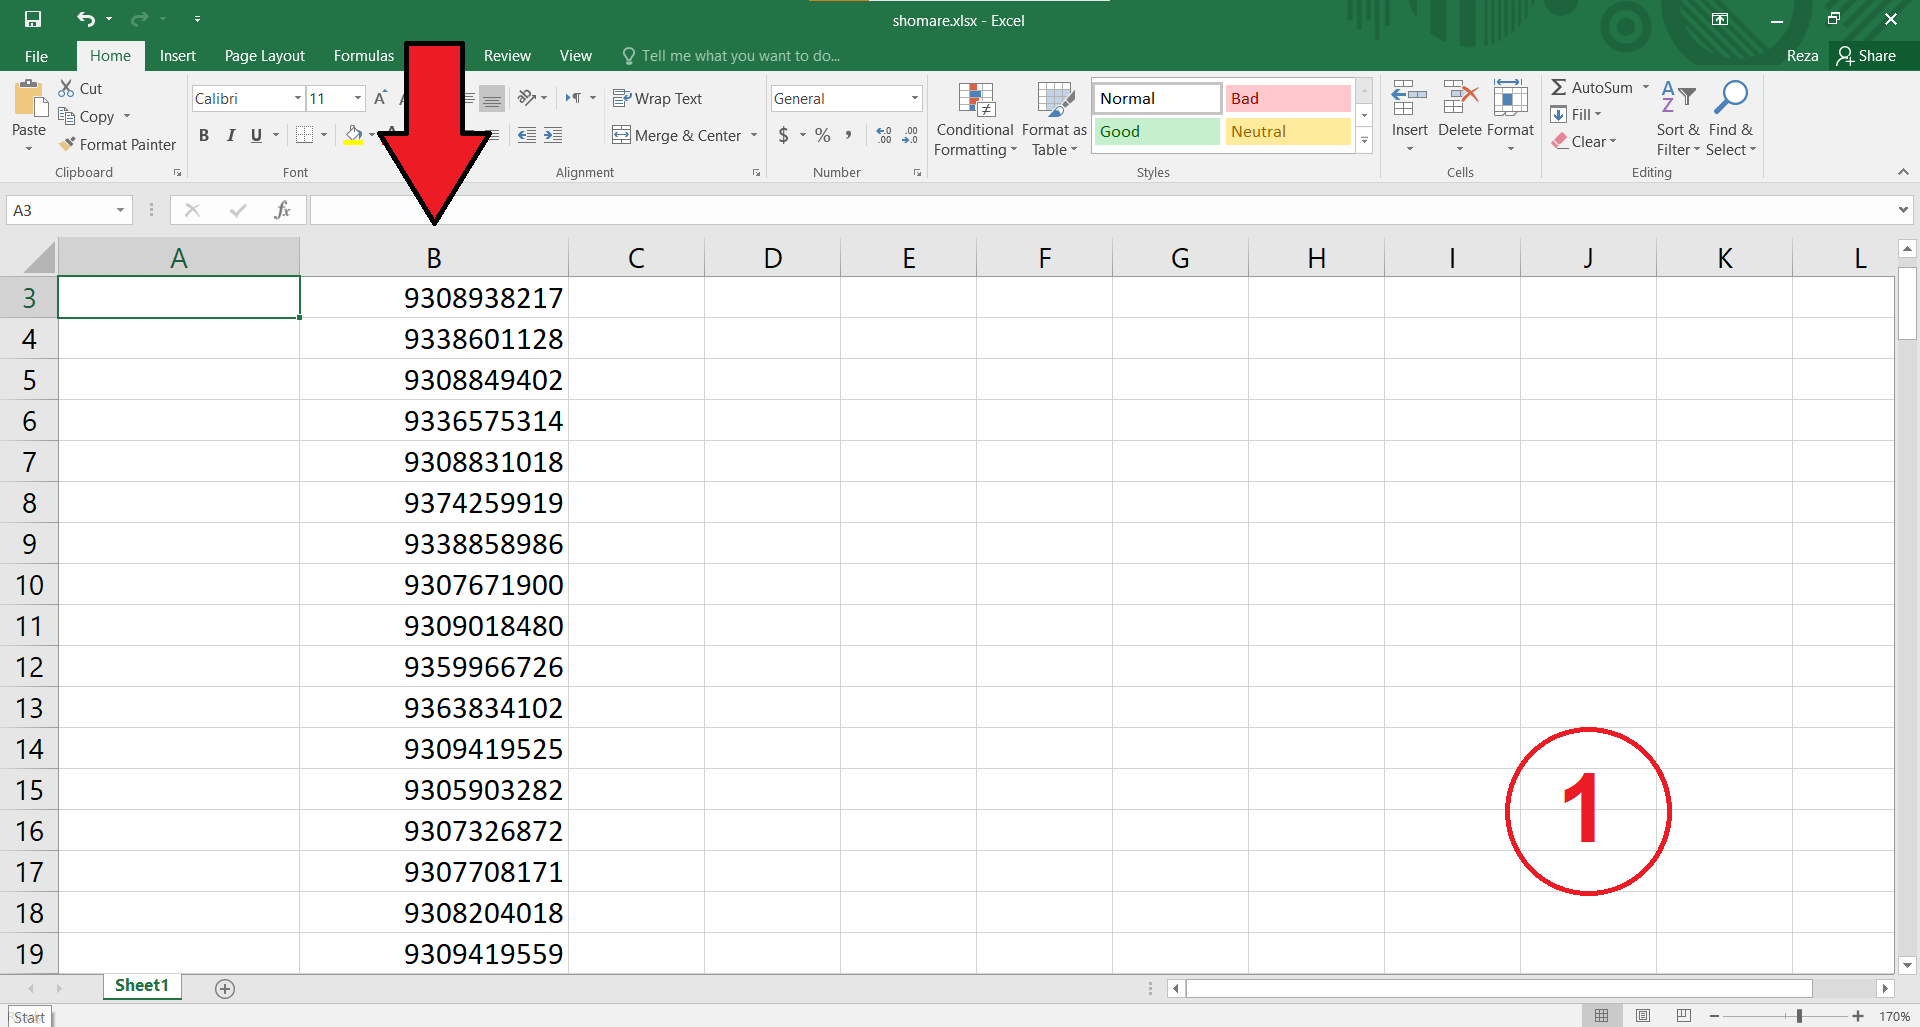Click Increase Indent icon
1920x1027 pixels.
click(x=553, y=135)
